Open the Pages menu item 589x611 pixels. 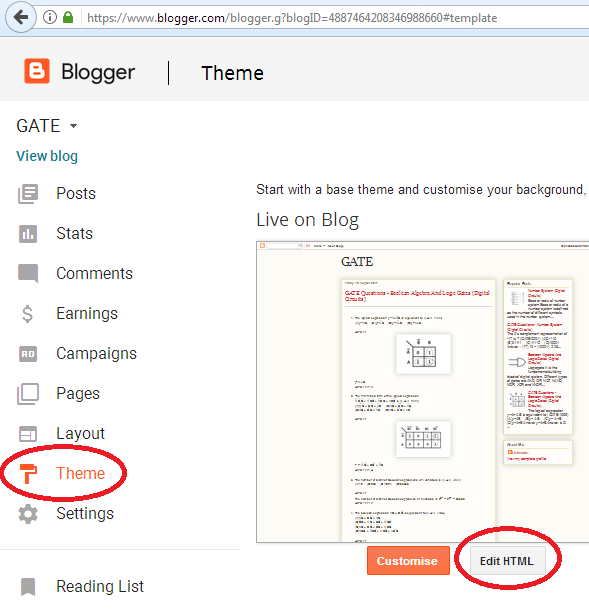click(78, 394)
